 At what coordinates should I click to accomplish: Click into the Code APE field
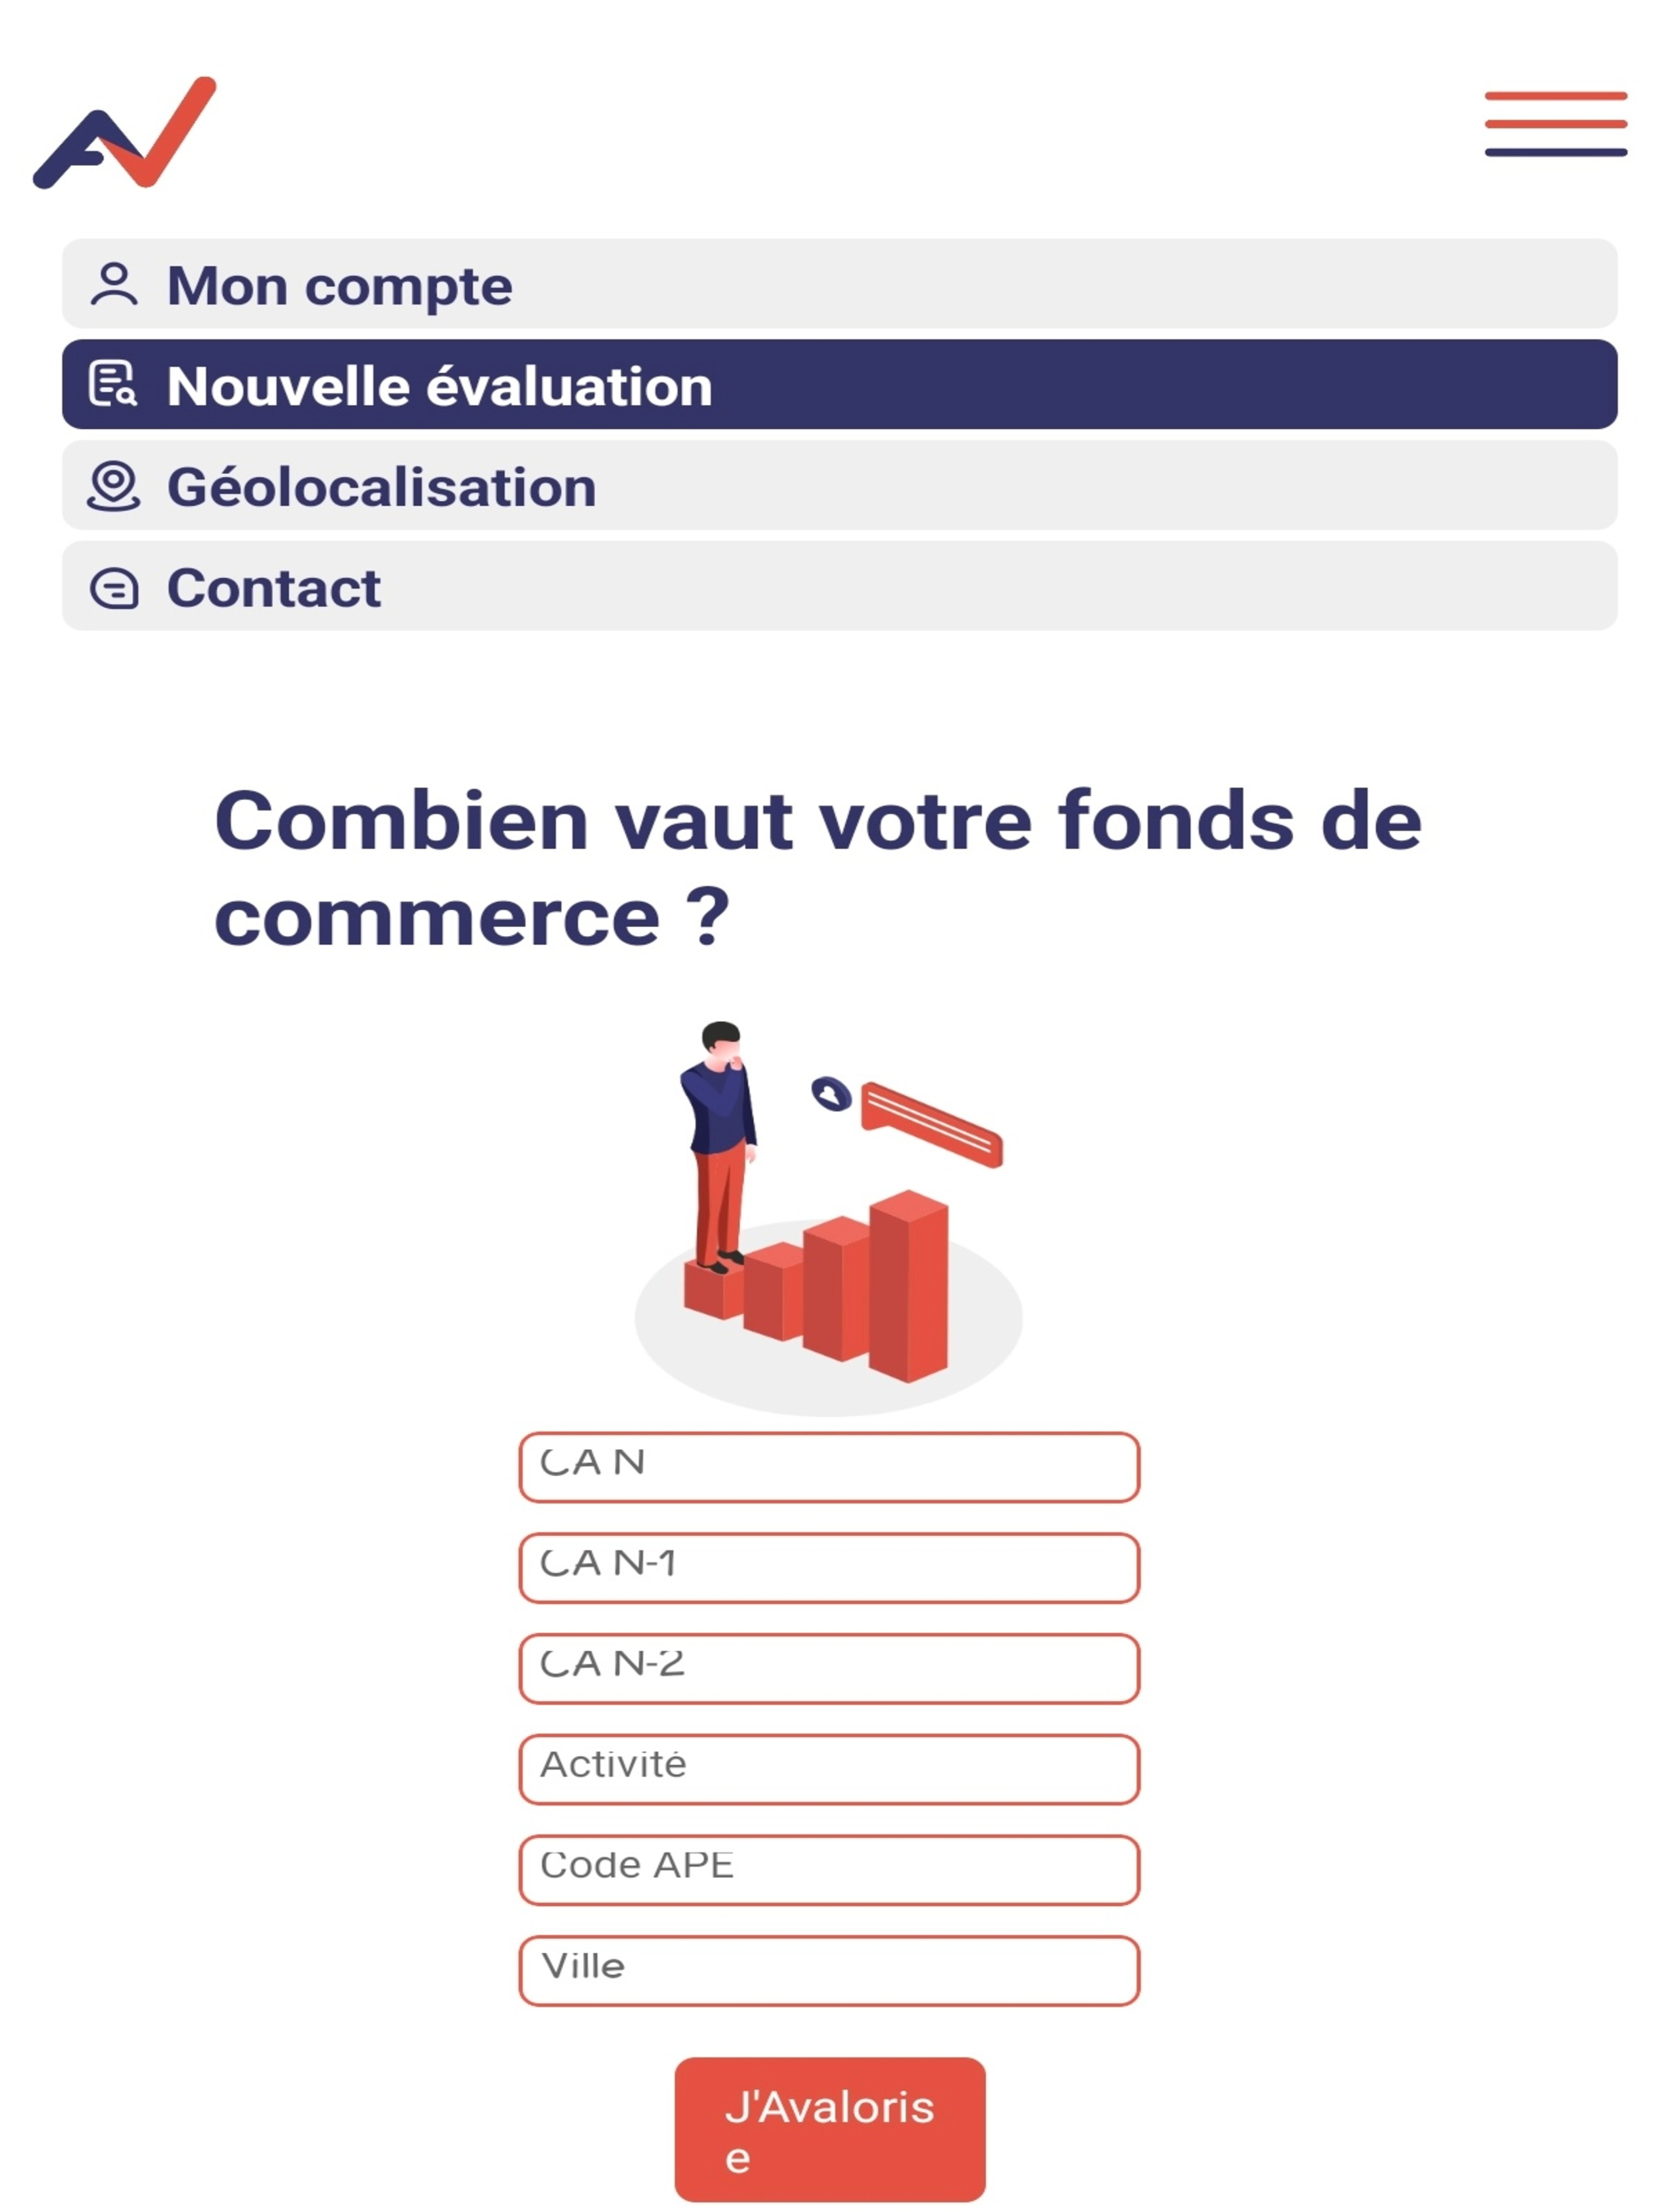[x=829, y=1870]
